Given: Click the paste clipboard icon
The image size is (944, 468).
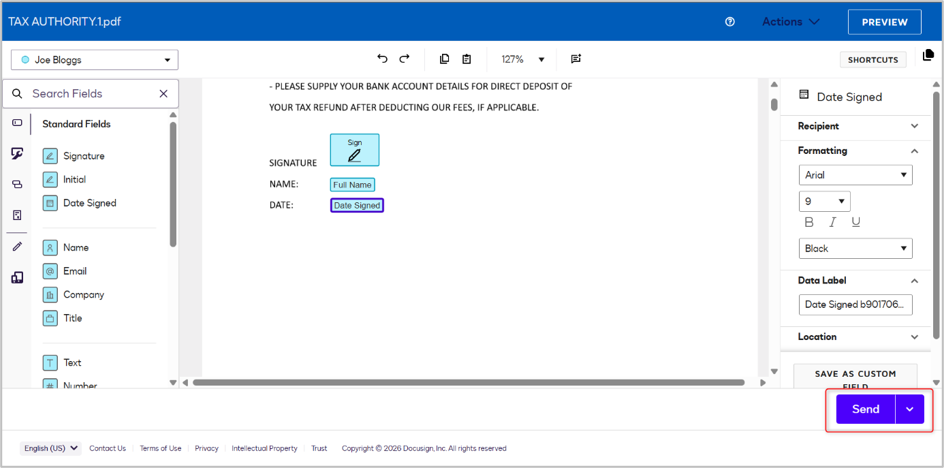Looking at the screenshot, I should [x=467, y=59].
